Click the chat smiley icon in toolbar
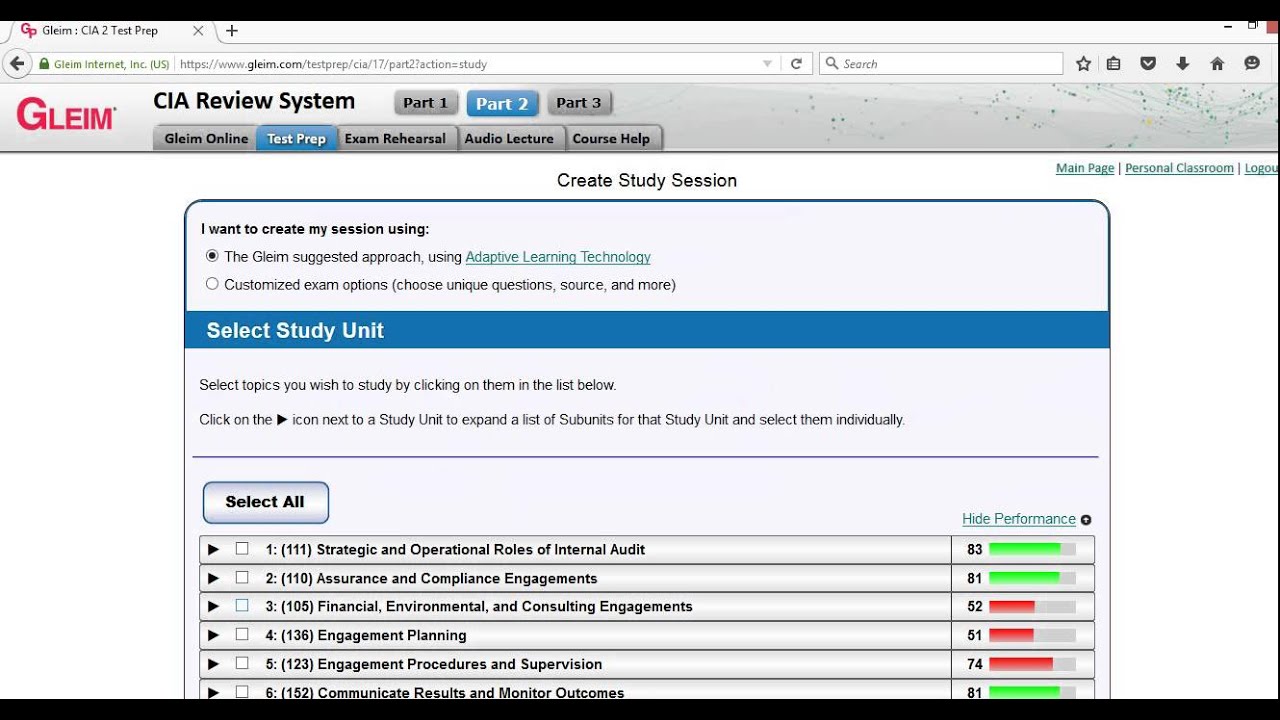The height and width of the screenshot is (720, 1280). 1252,64
